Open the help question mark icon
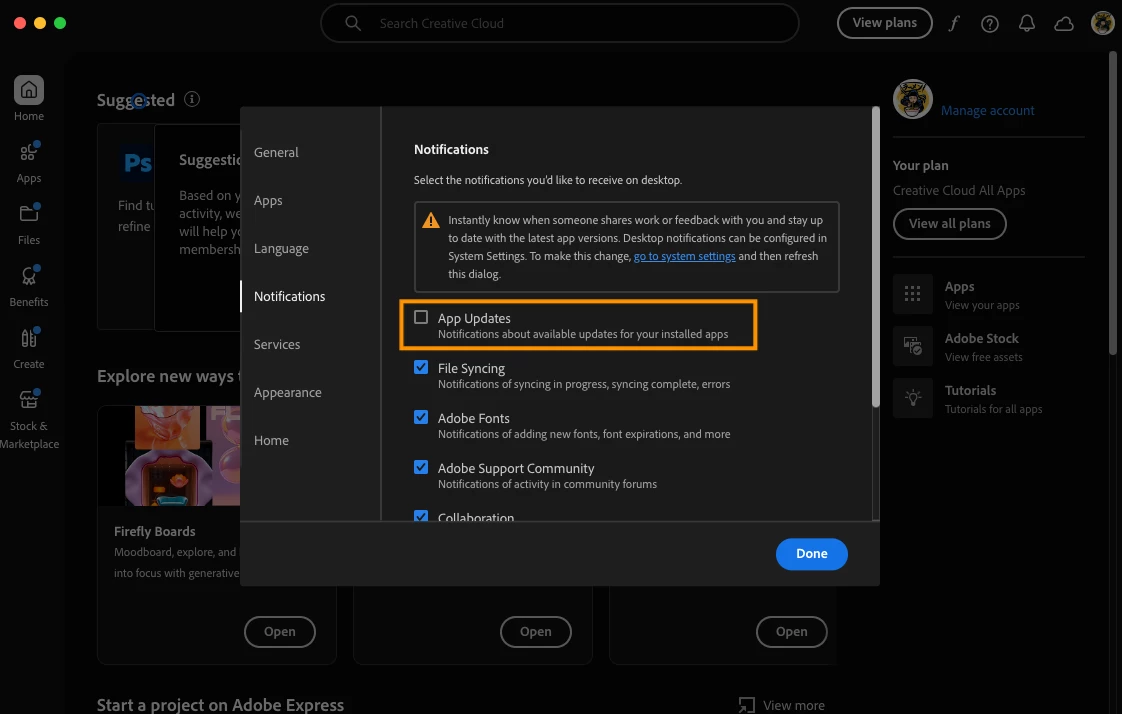This screenshot has height=714, width=1122. [x=990, y=24]
